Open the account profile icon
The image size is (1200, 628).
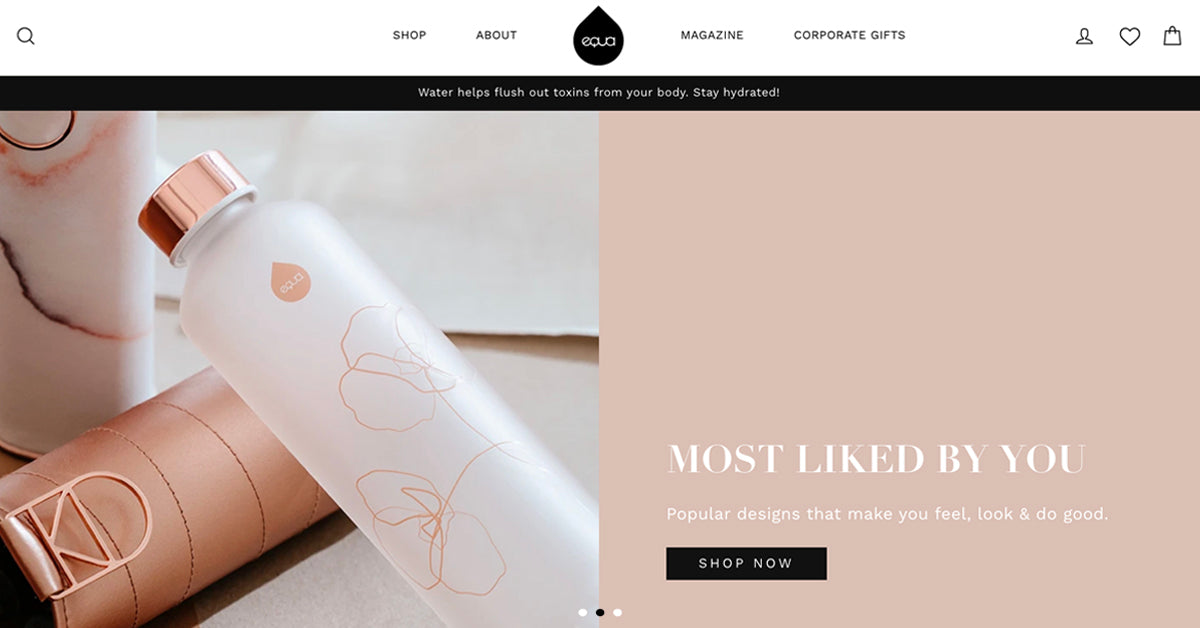tap(1084, 36)
